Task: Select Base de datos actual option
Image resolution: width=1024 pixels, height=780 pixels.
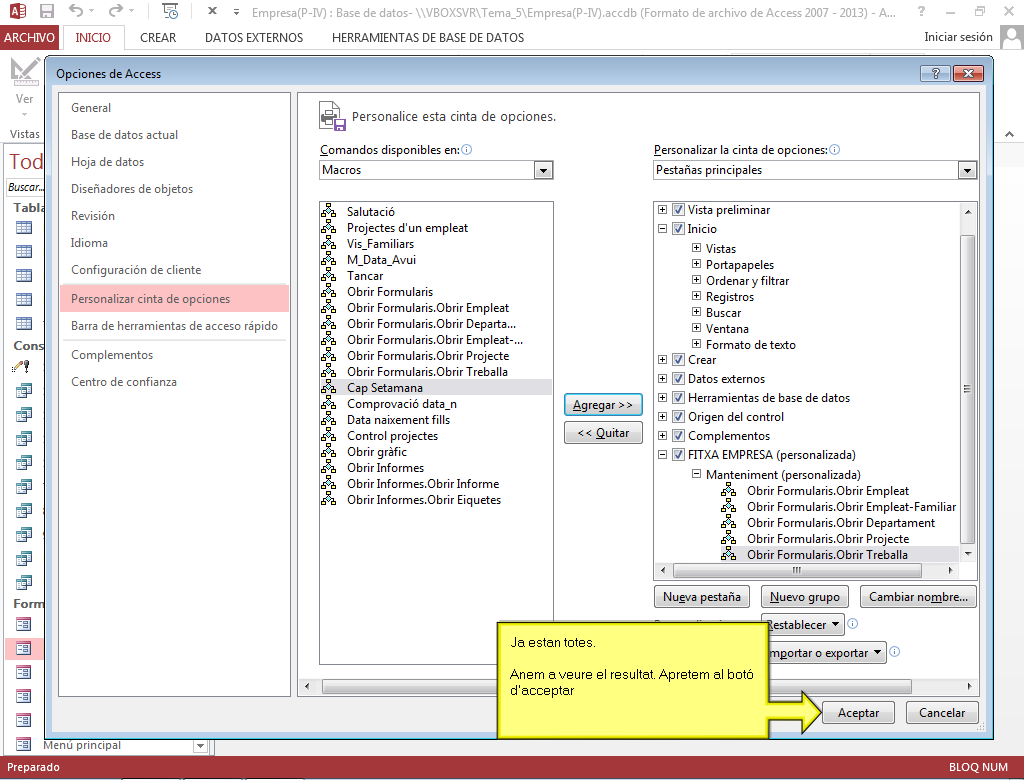Action: [174, 135]
